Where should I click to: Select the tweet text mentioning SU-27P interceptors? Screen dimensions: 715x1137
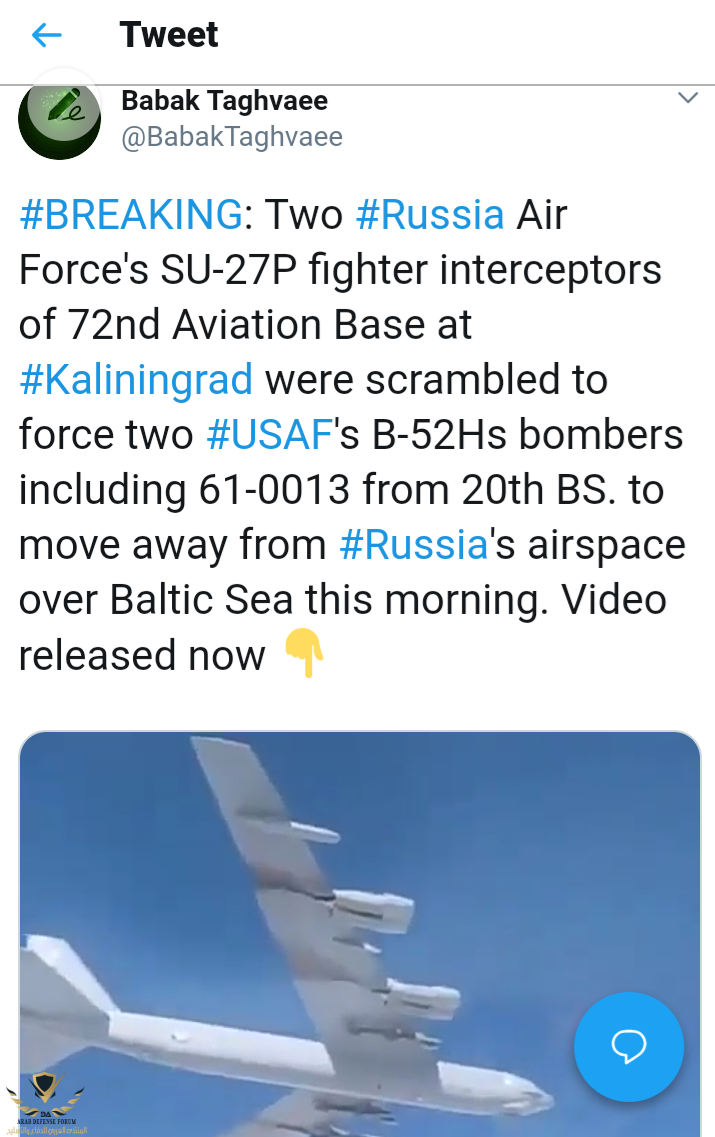tap(352, 435)
